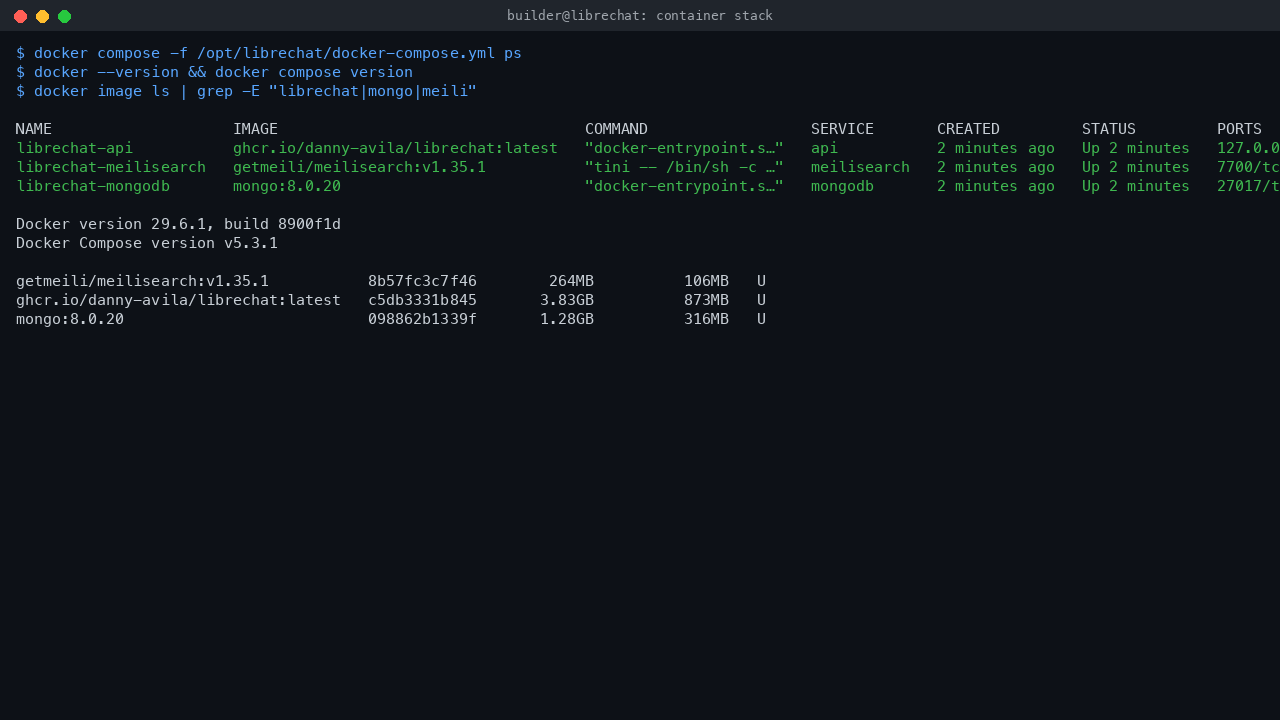Click the port value starting 127.0.0
The image size is (1280, 720).
click(1248, 148)
